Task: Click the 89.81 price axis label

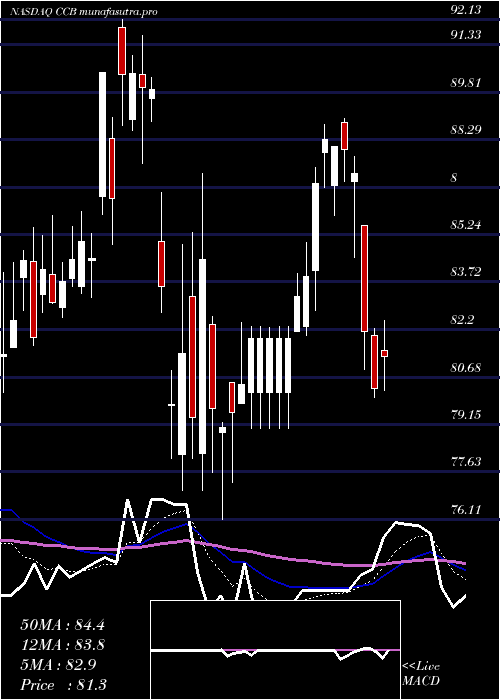Action: pos(466,83)
